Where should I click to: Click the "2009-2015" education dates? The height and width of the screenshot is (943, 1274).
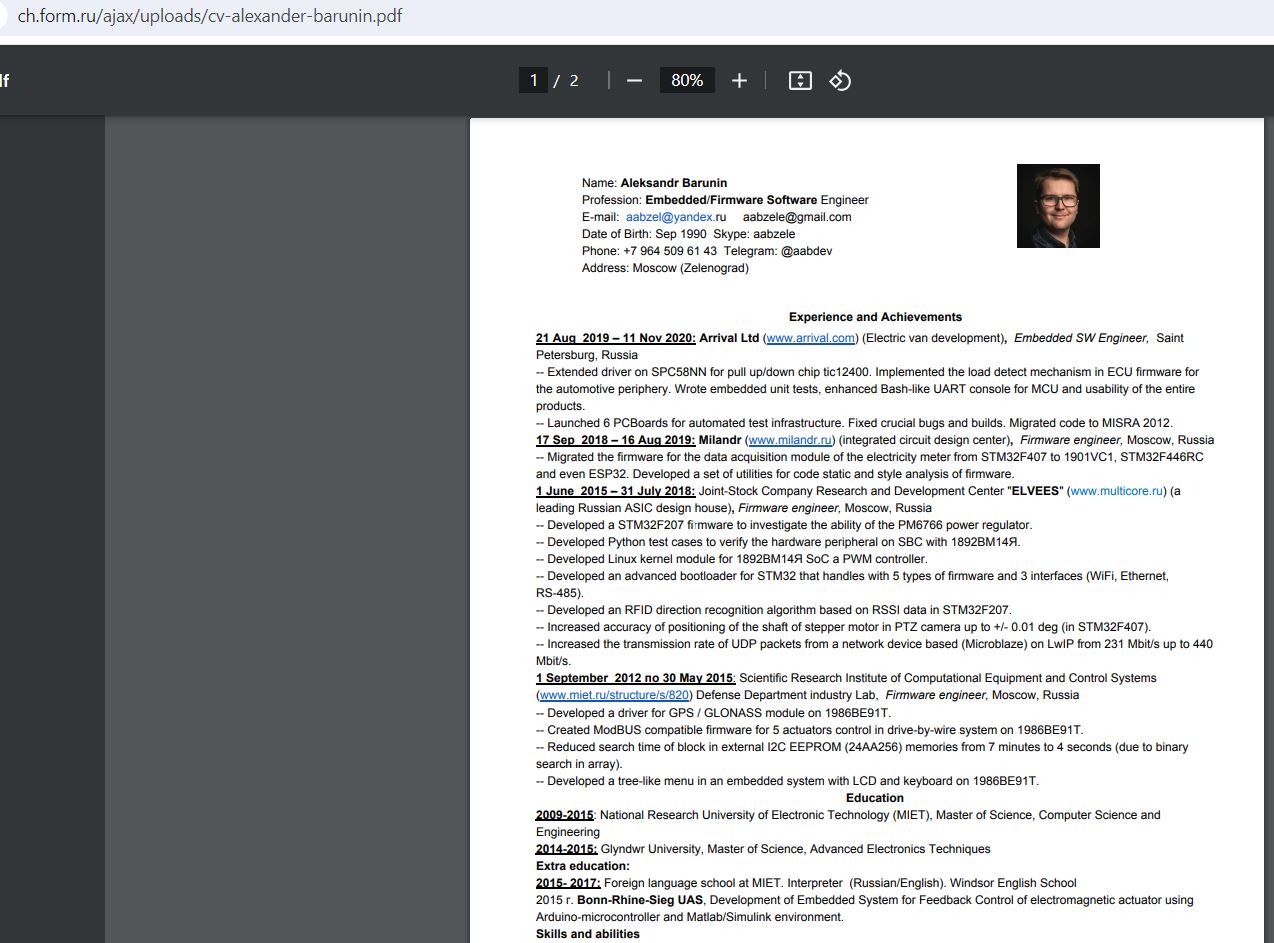click(565, 815)
